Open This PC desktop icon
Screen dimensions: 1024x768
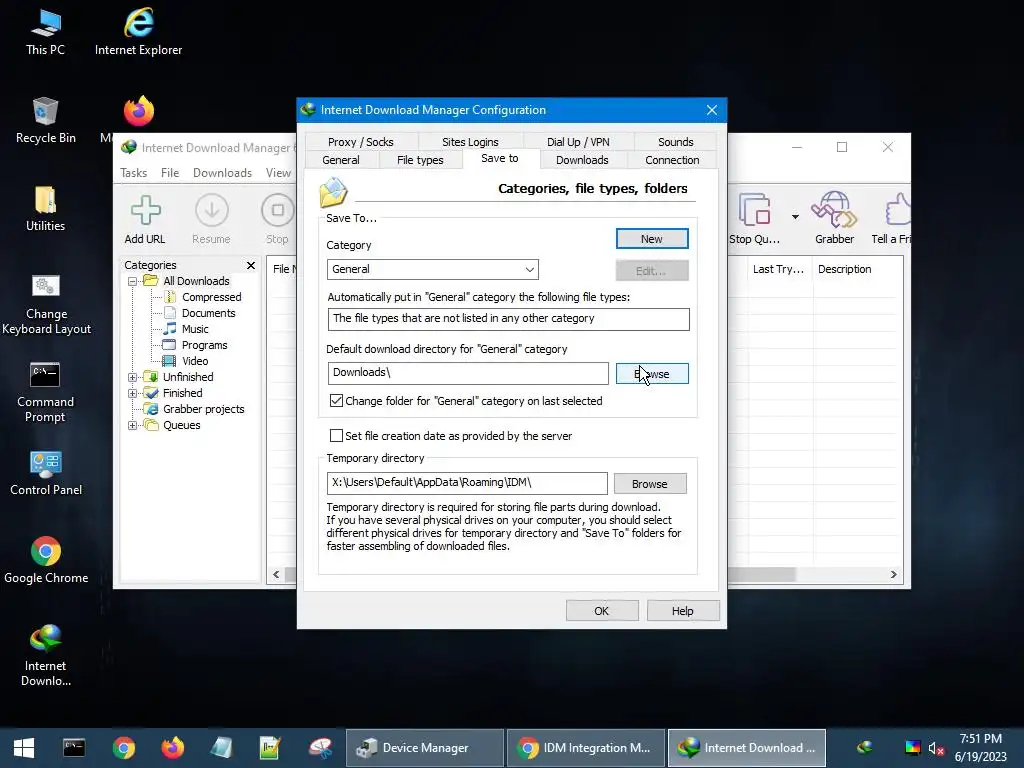coord(45,31)
